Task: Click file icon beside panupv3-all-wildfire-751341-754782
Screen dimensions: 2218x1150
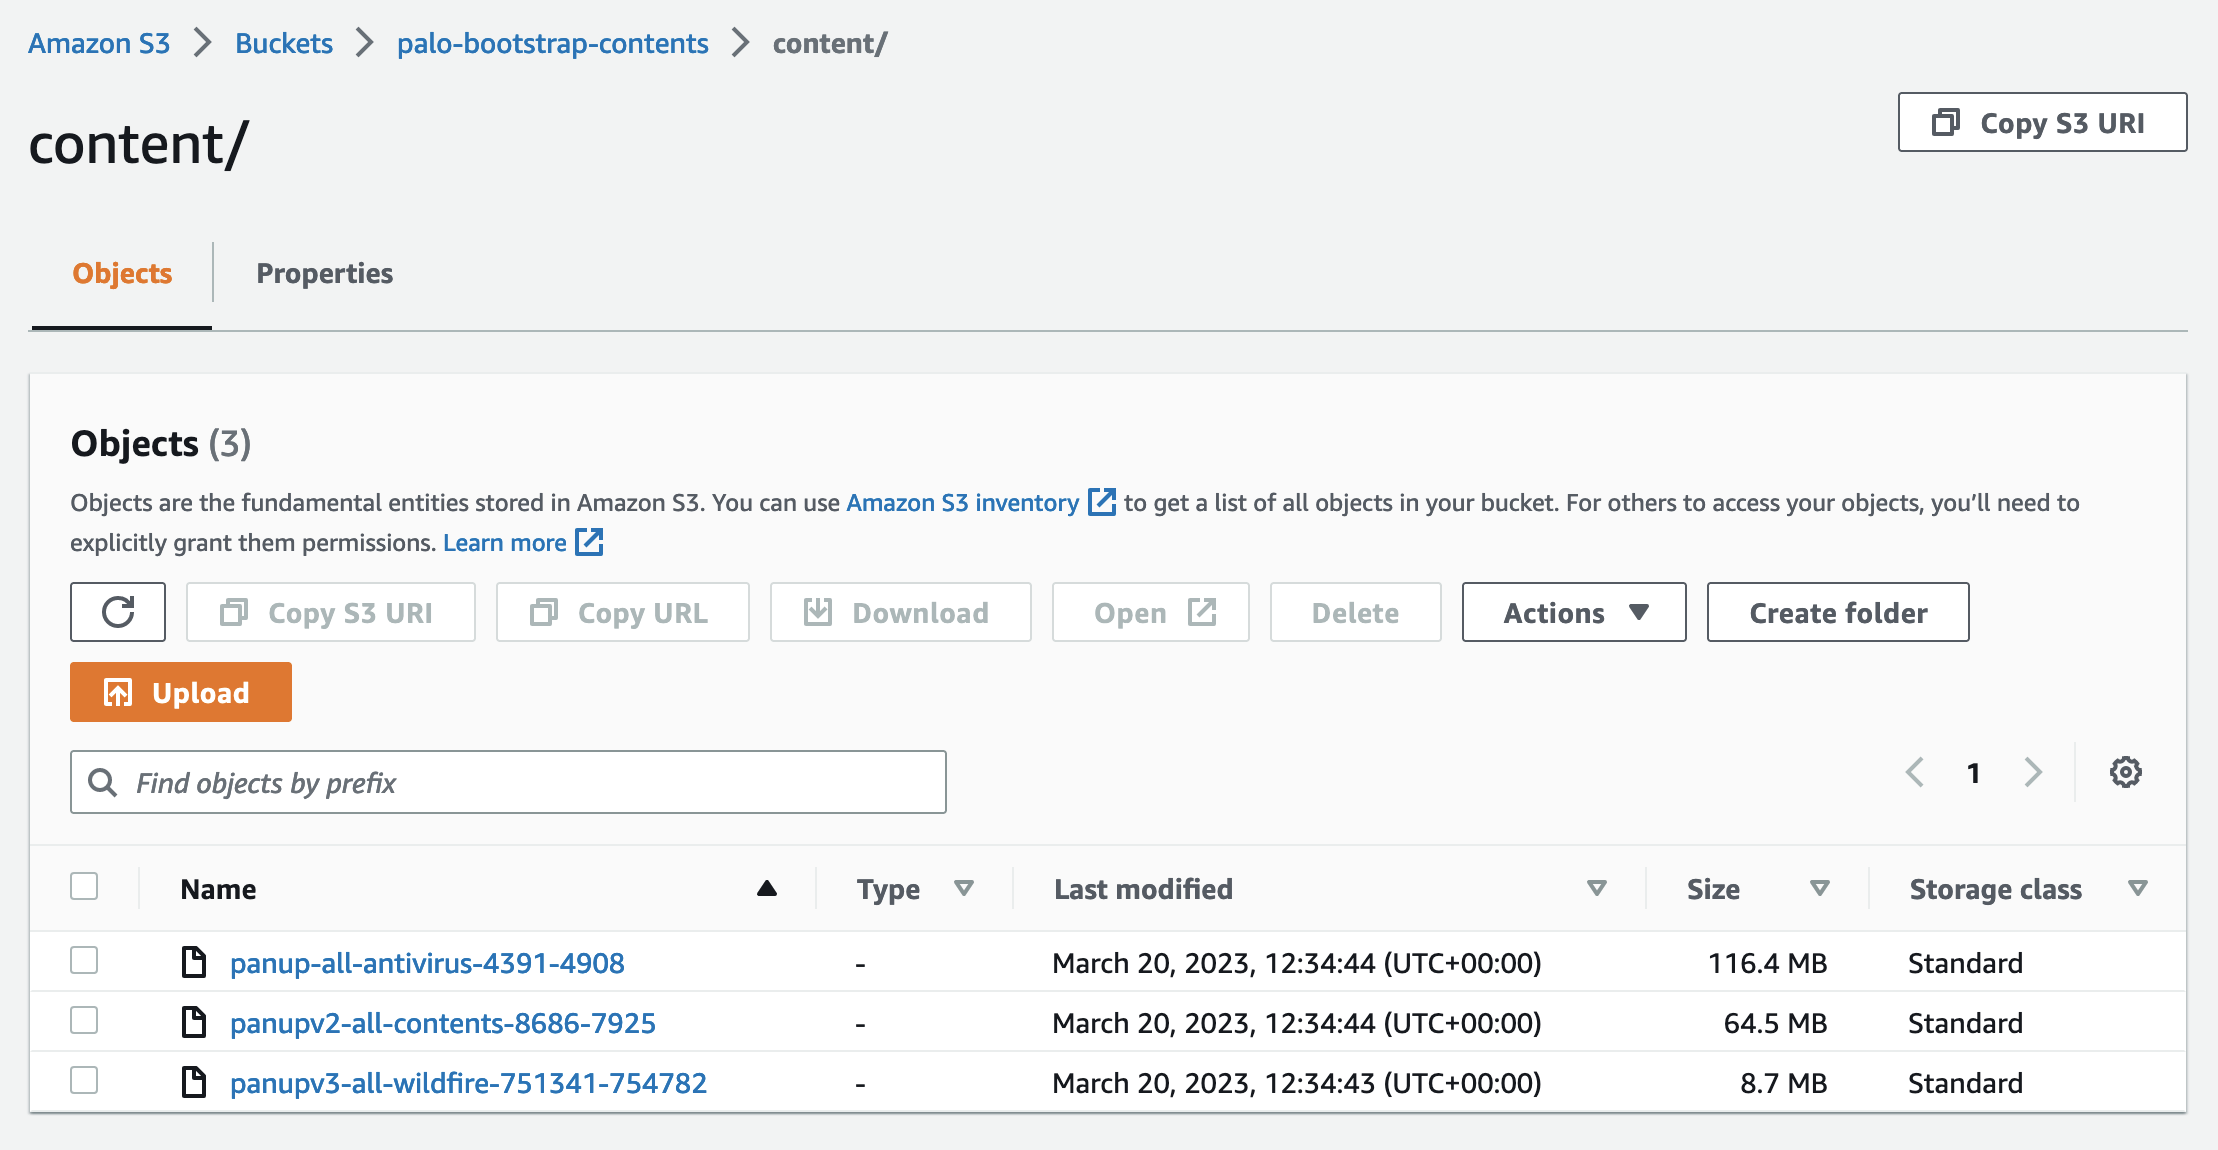Action: pos(194,1082)
